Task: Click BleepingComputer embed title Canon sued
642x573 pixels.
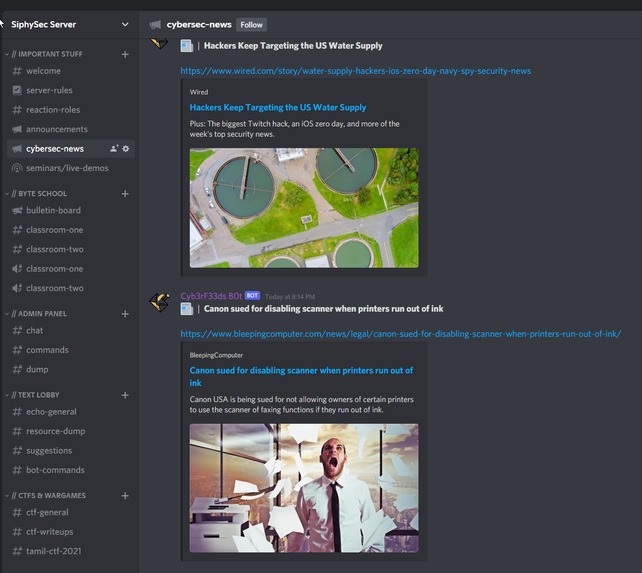Action: (301, 376)
